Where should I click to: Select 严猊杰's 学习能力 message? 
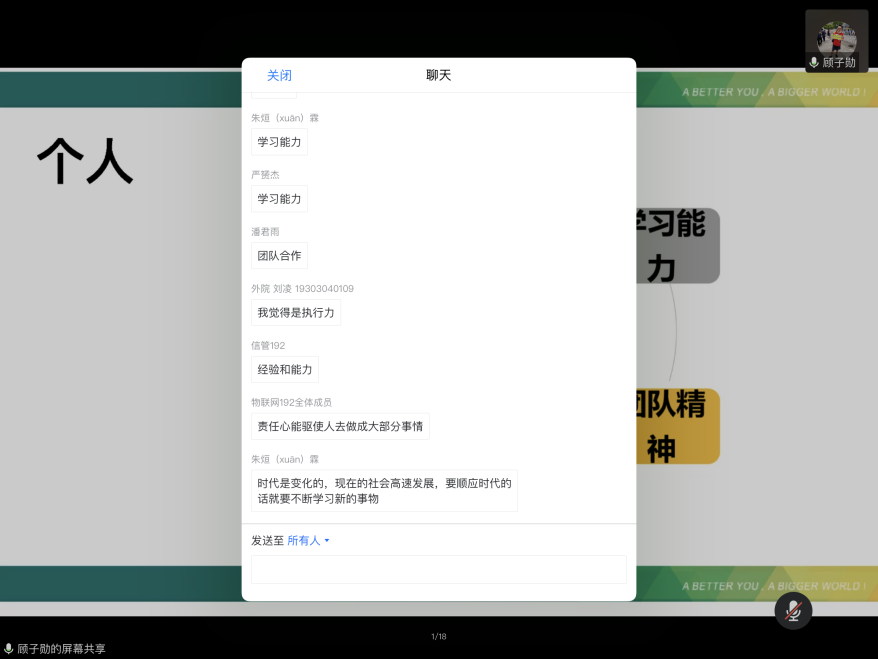pos(278,198)
